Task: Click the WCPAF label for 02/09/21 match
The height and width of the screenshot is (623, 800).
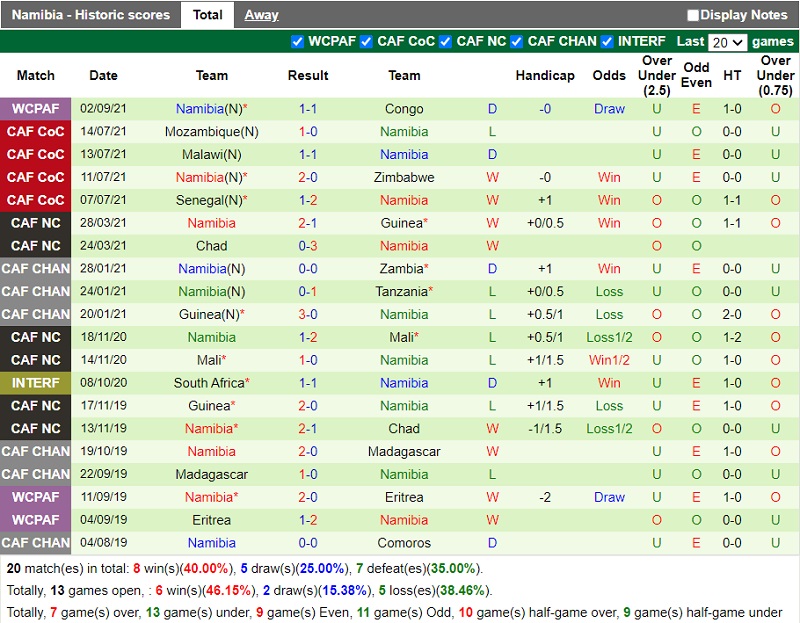Action: (x=35, y=109)
